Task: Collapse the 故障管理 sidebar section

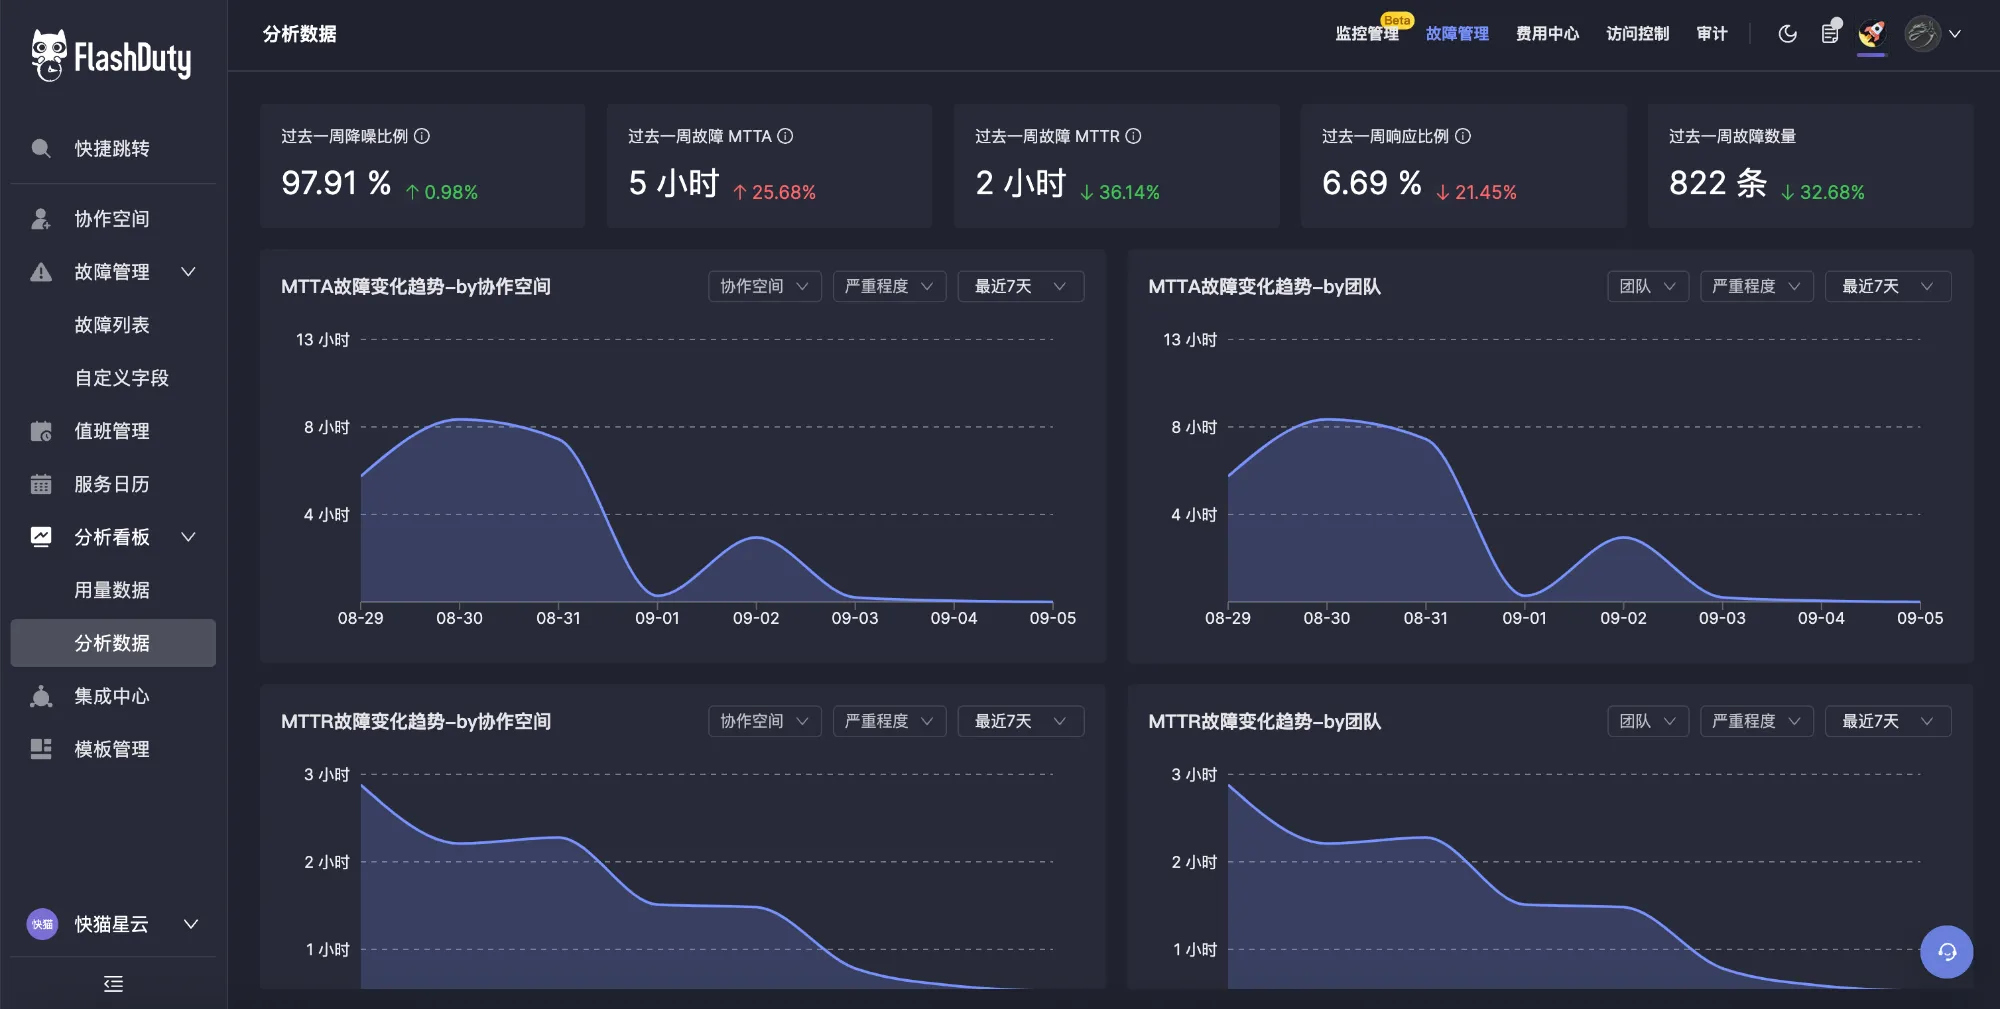Action: 188,272
